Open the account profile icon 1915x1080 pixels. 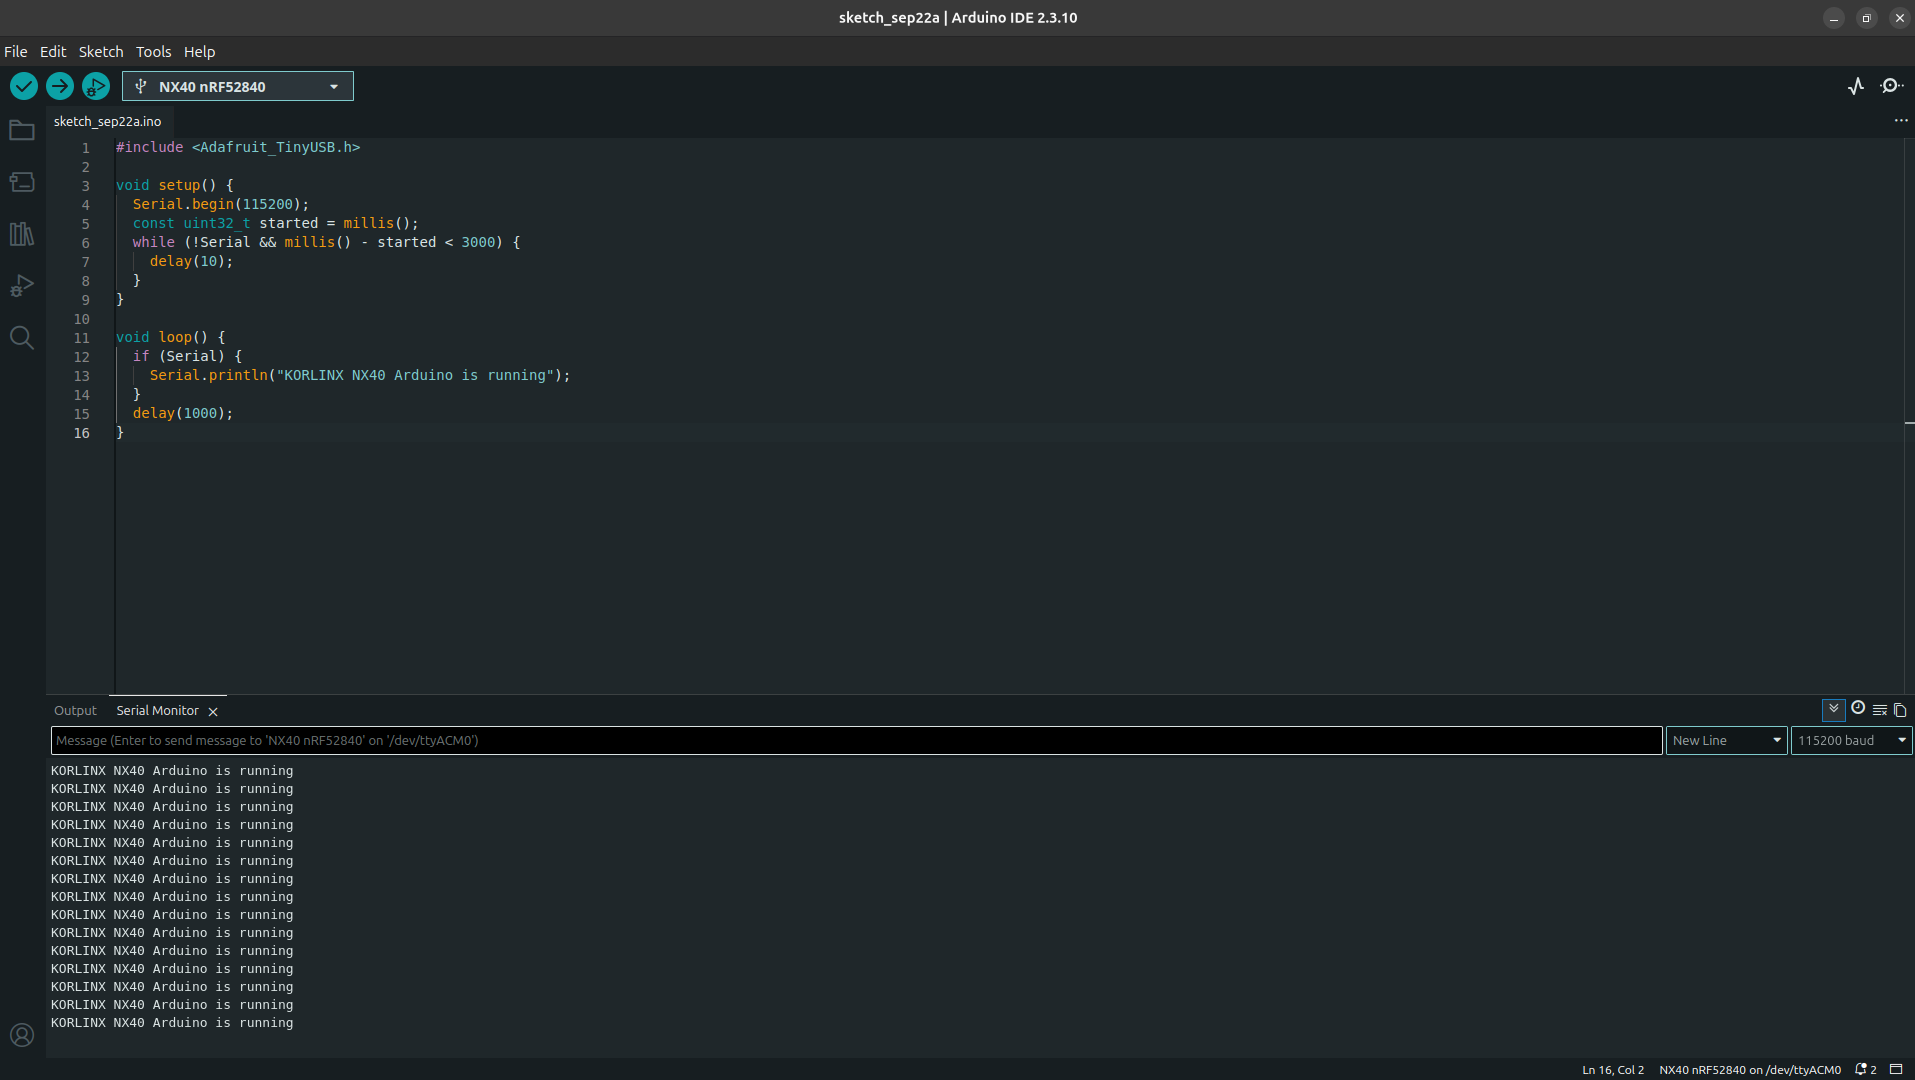[x=22, y=1035]
